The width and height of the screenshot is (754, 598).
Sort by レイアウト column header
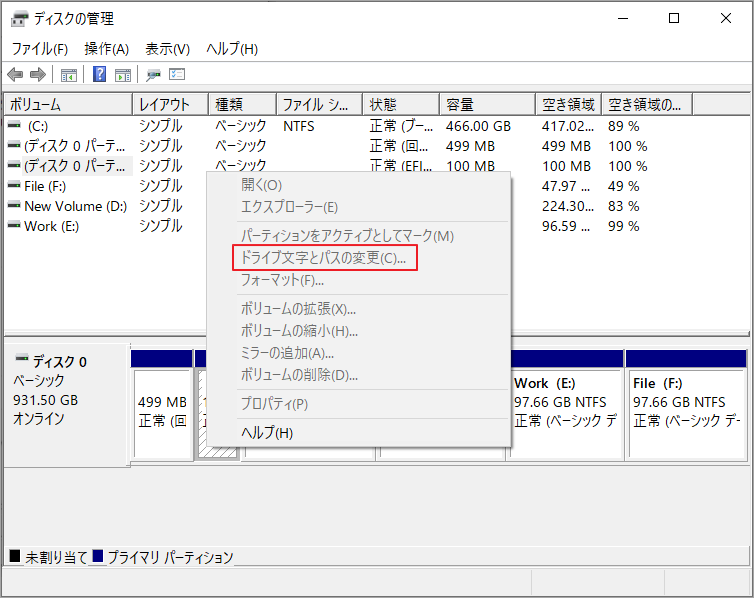point(170,104)
